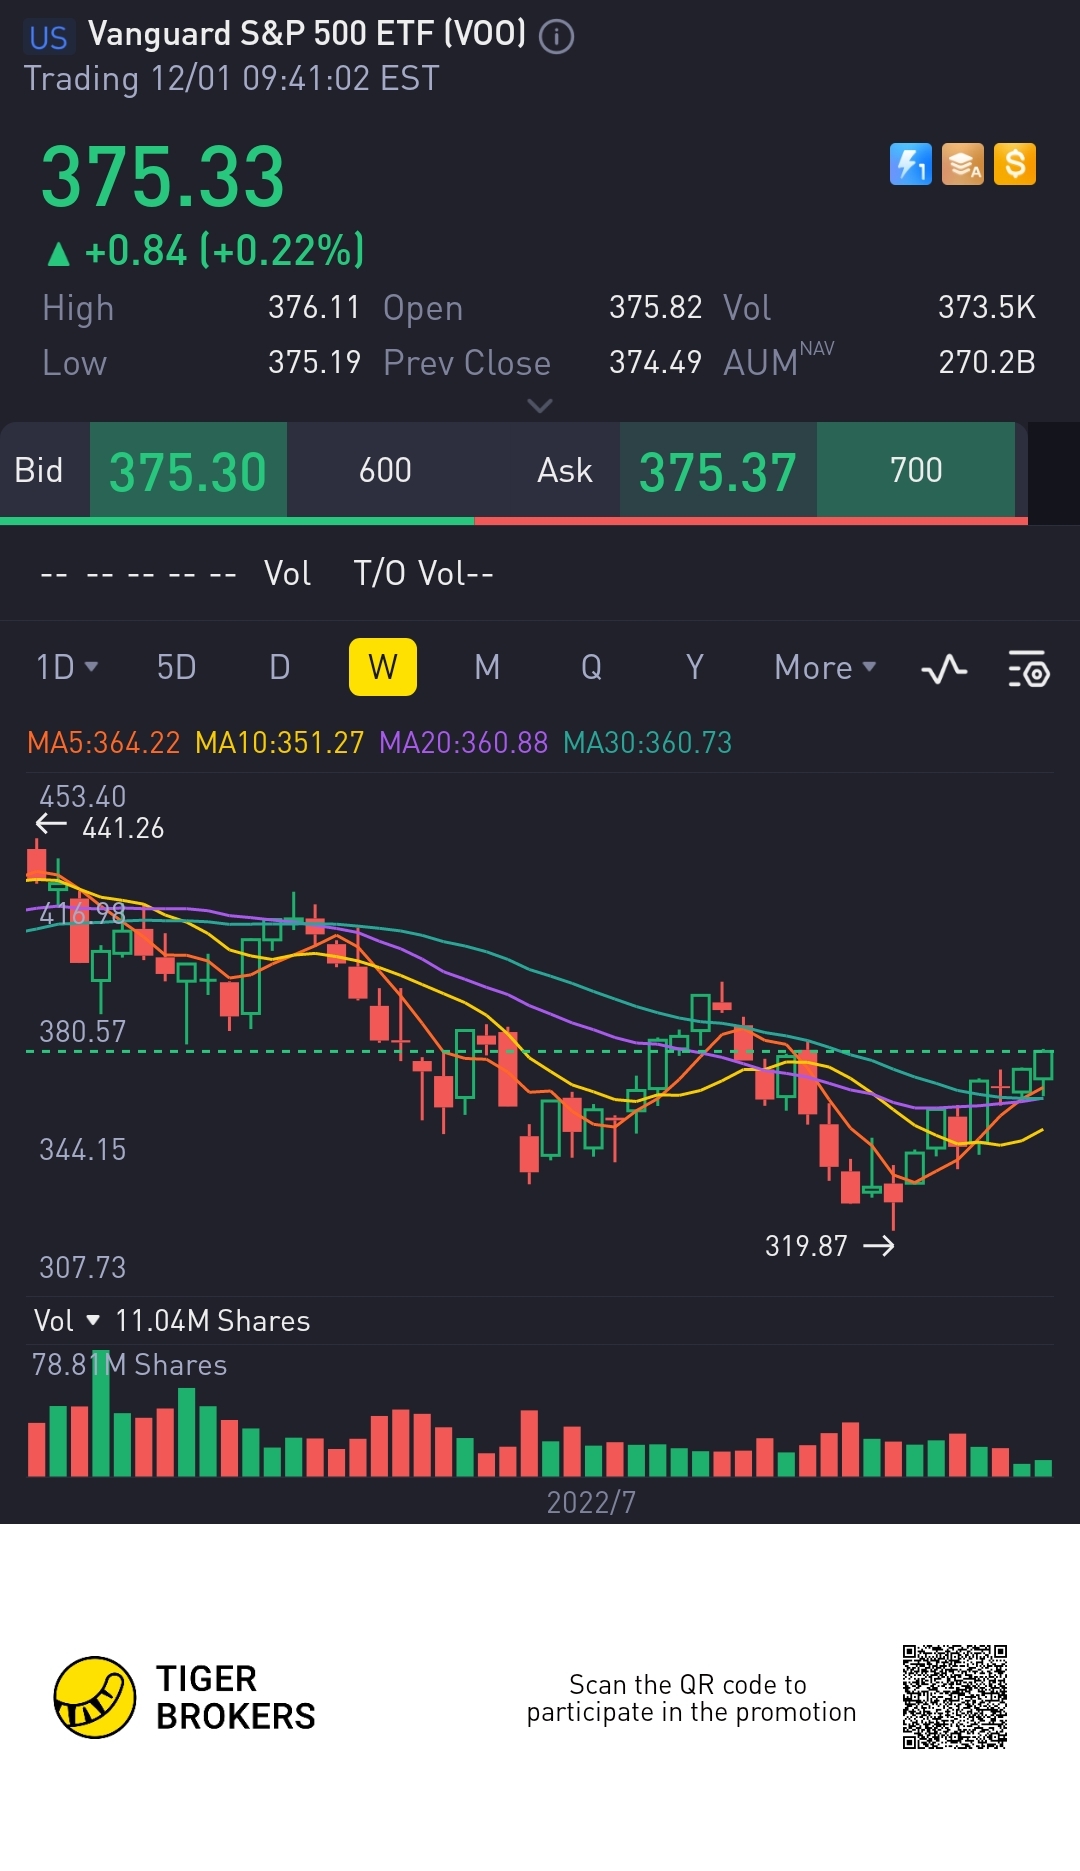Tap the ask size 700
Image resolution: width=1080 pixels, height=1871 pixels.
(x=916, y=470)
